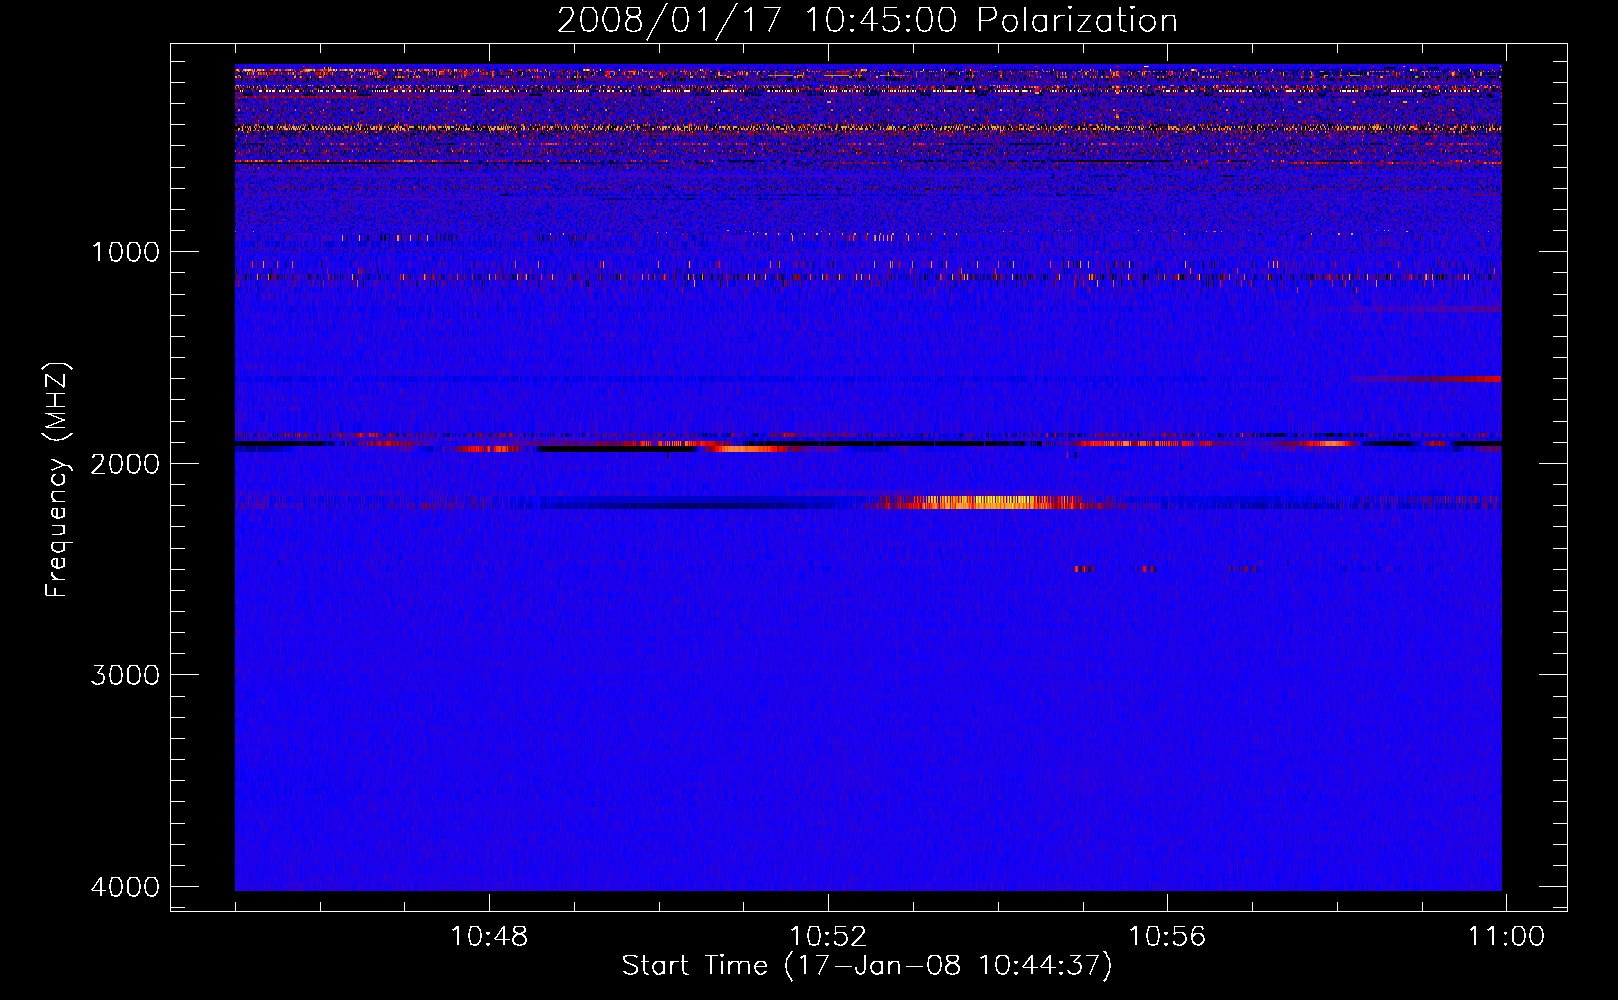
Task: Click the 10:56 time tick label
Action: click(x=1167, y=937)
